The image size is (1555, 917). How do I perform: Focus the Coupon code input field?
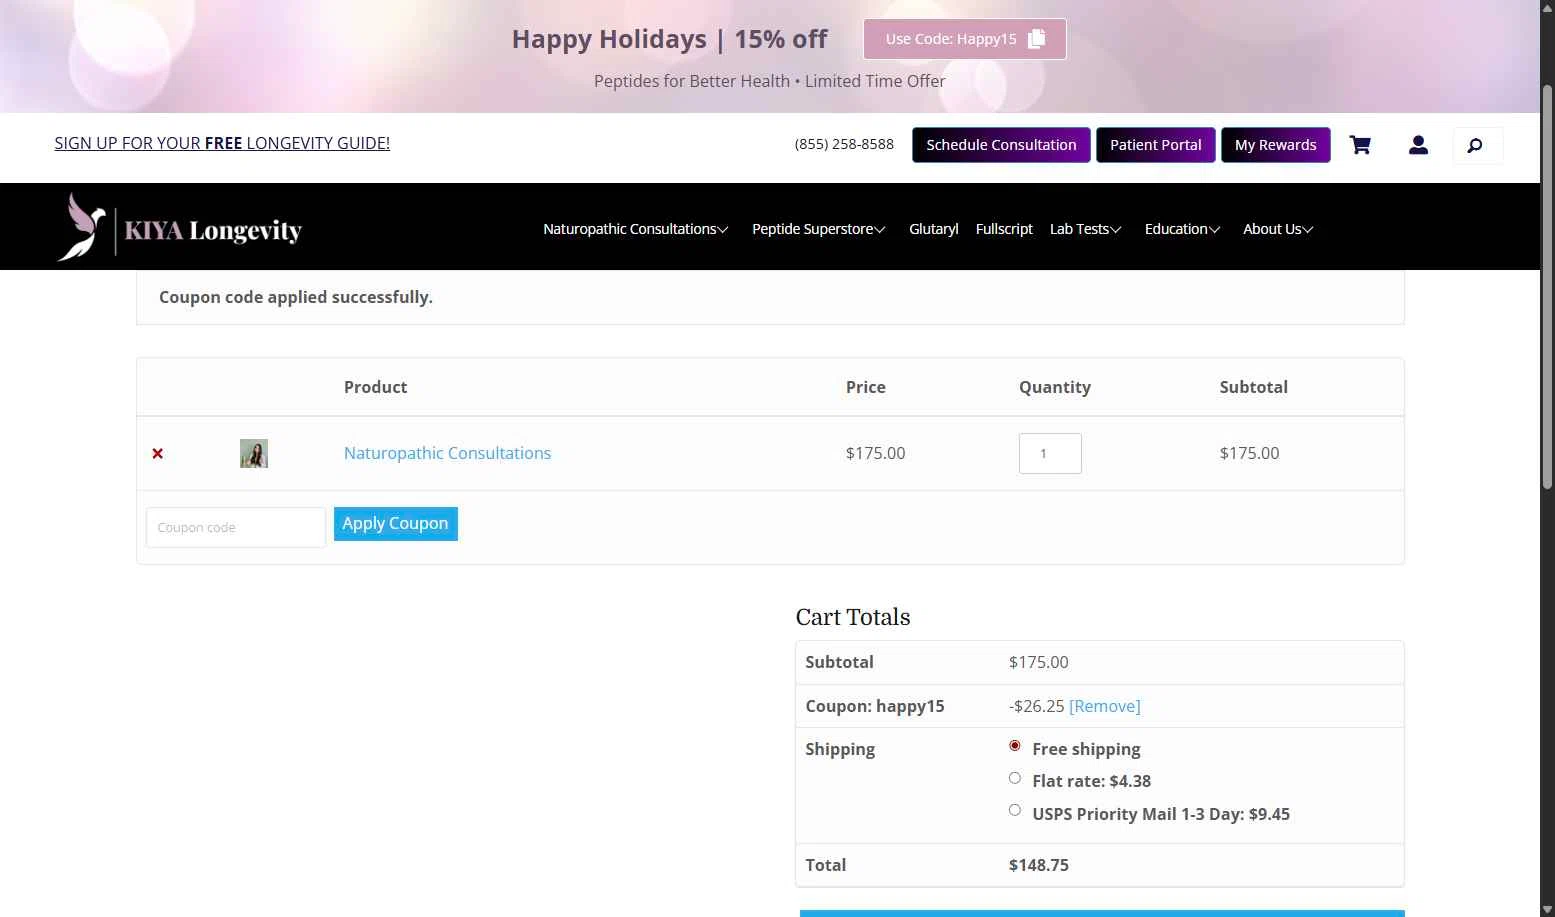point(236,527)
